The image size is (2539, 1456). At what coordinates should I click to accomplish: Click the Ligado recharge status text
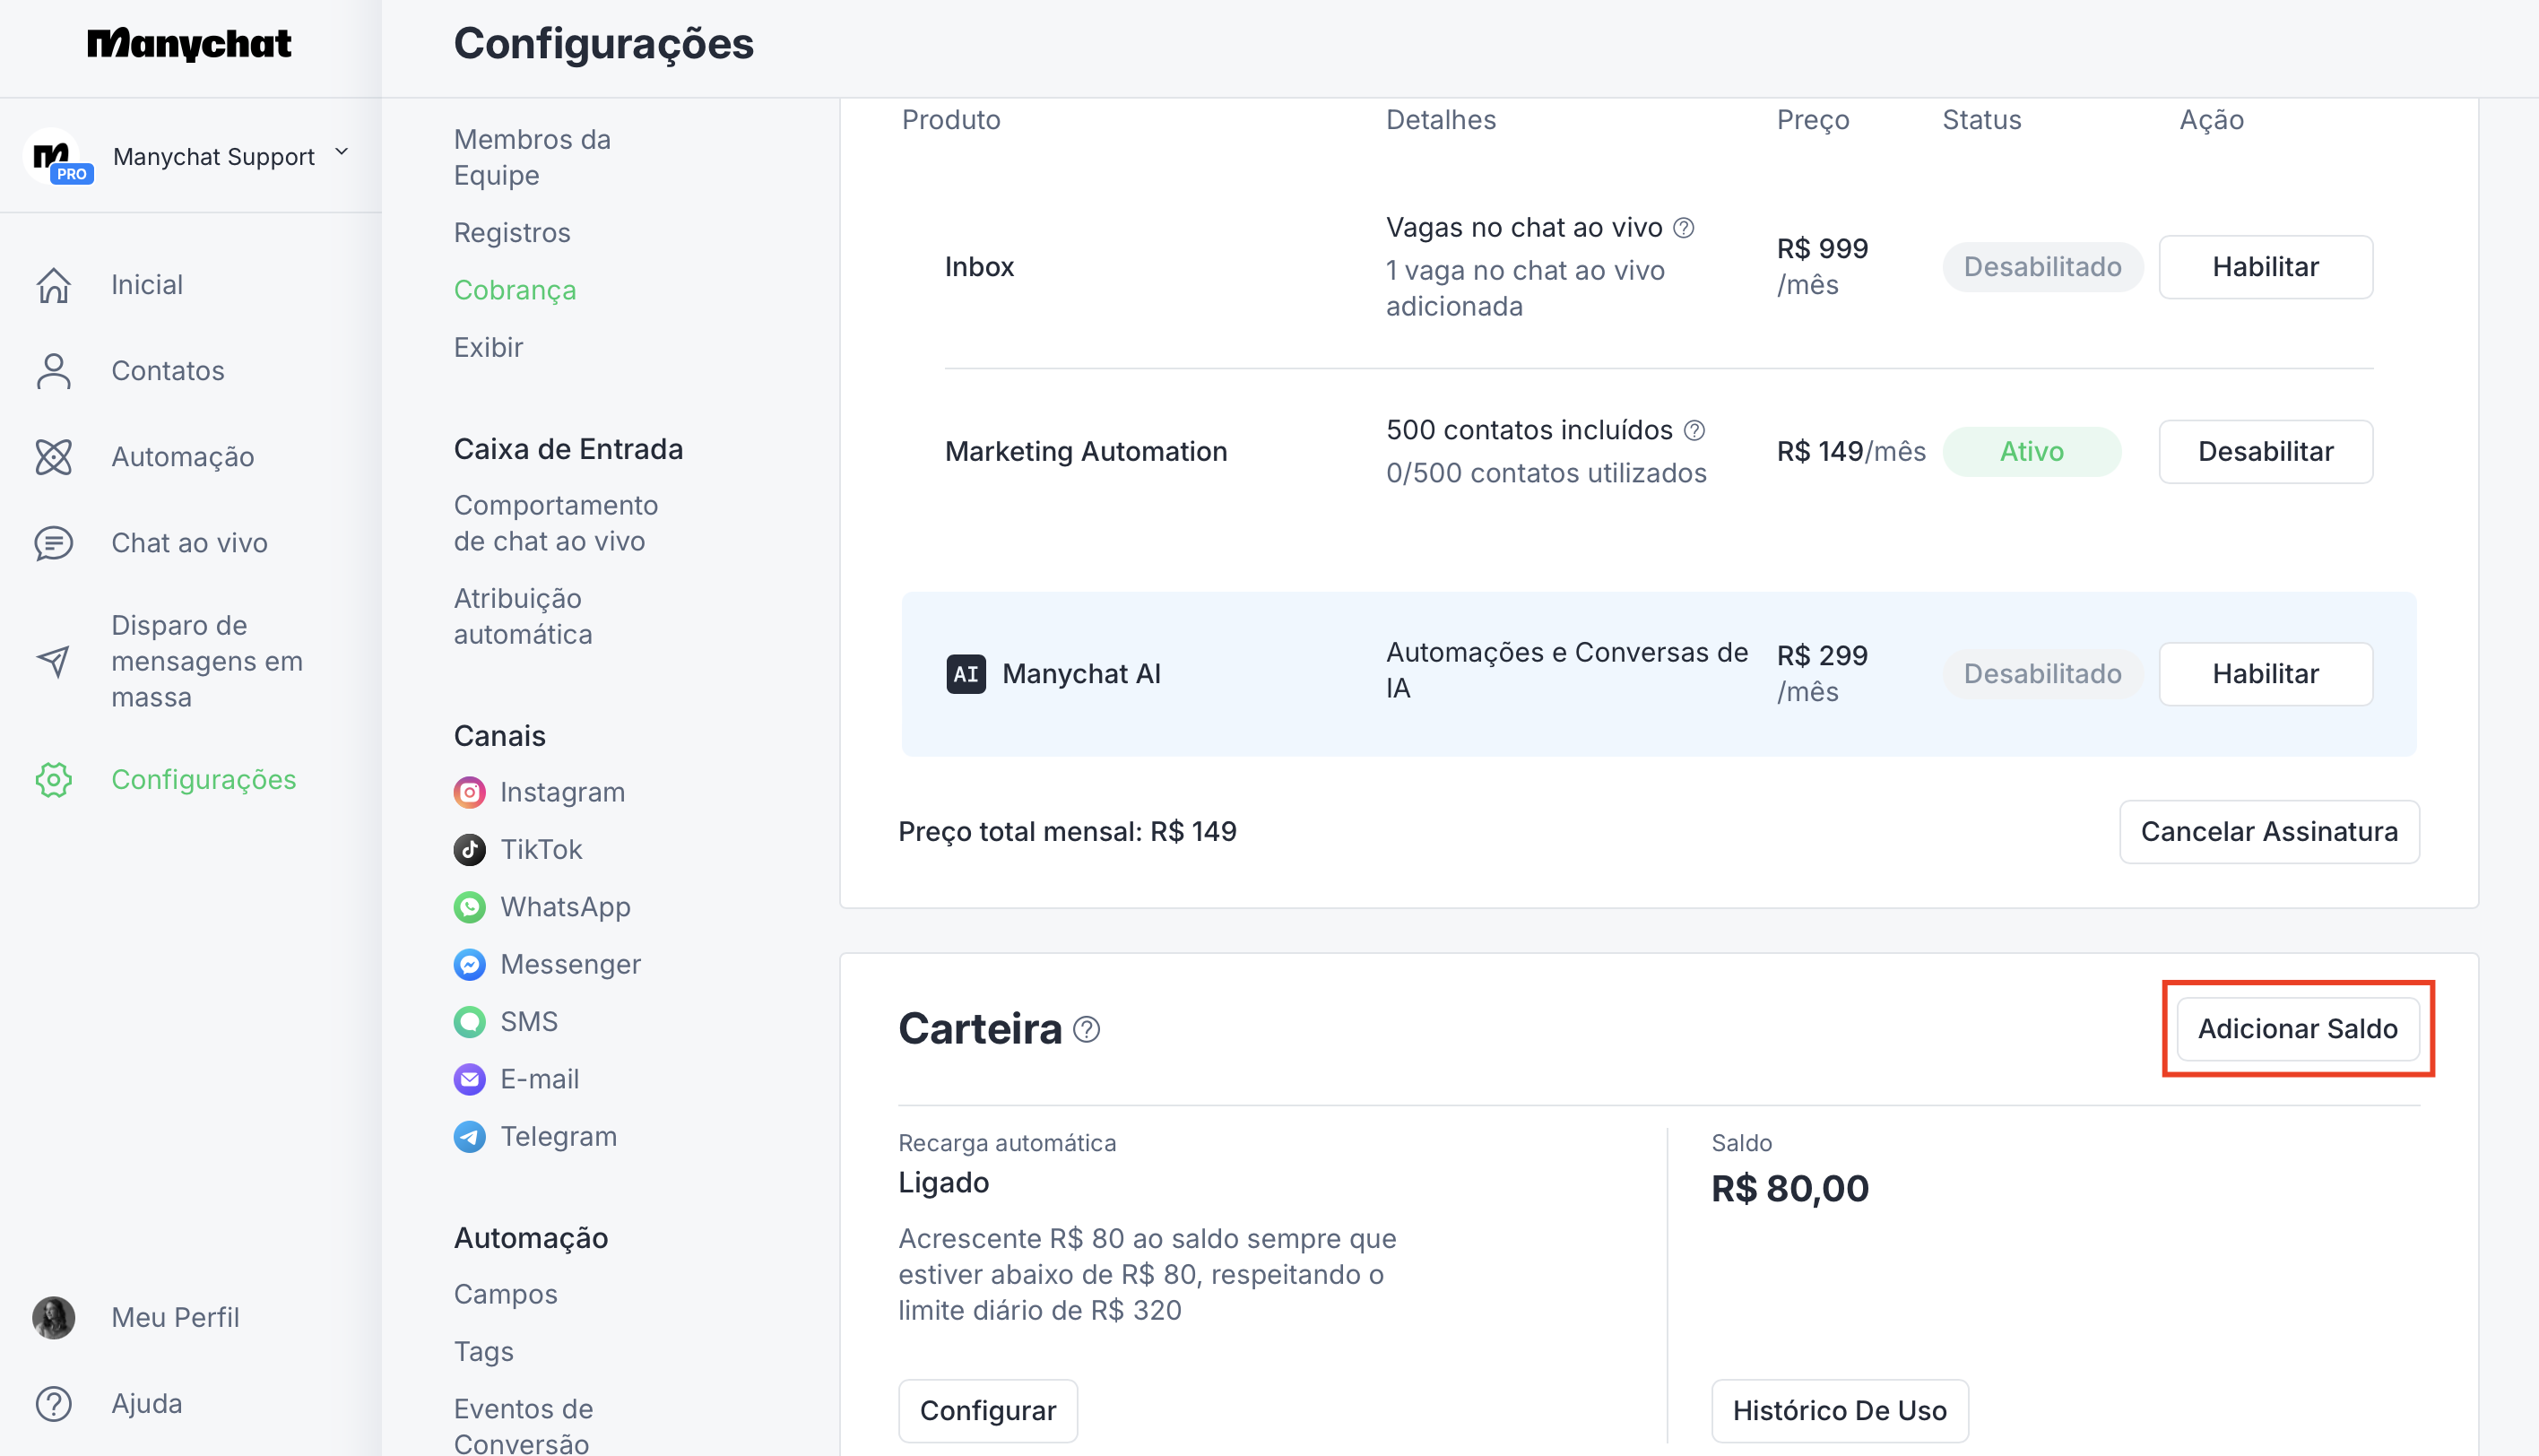pyautogui.click(x=944, y=1184)
